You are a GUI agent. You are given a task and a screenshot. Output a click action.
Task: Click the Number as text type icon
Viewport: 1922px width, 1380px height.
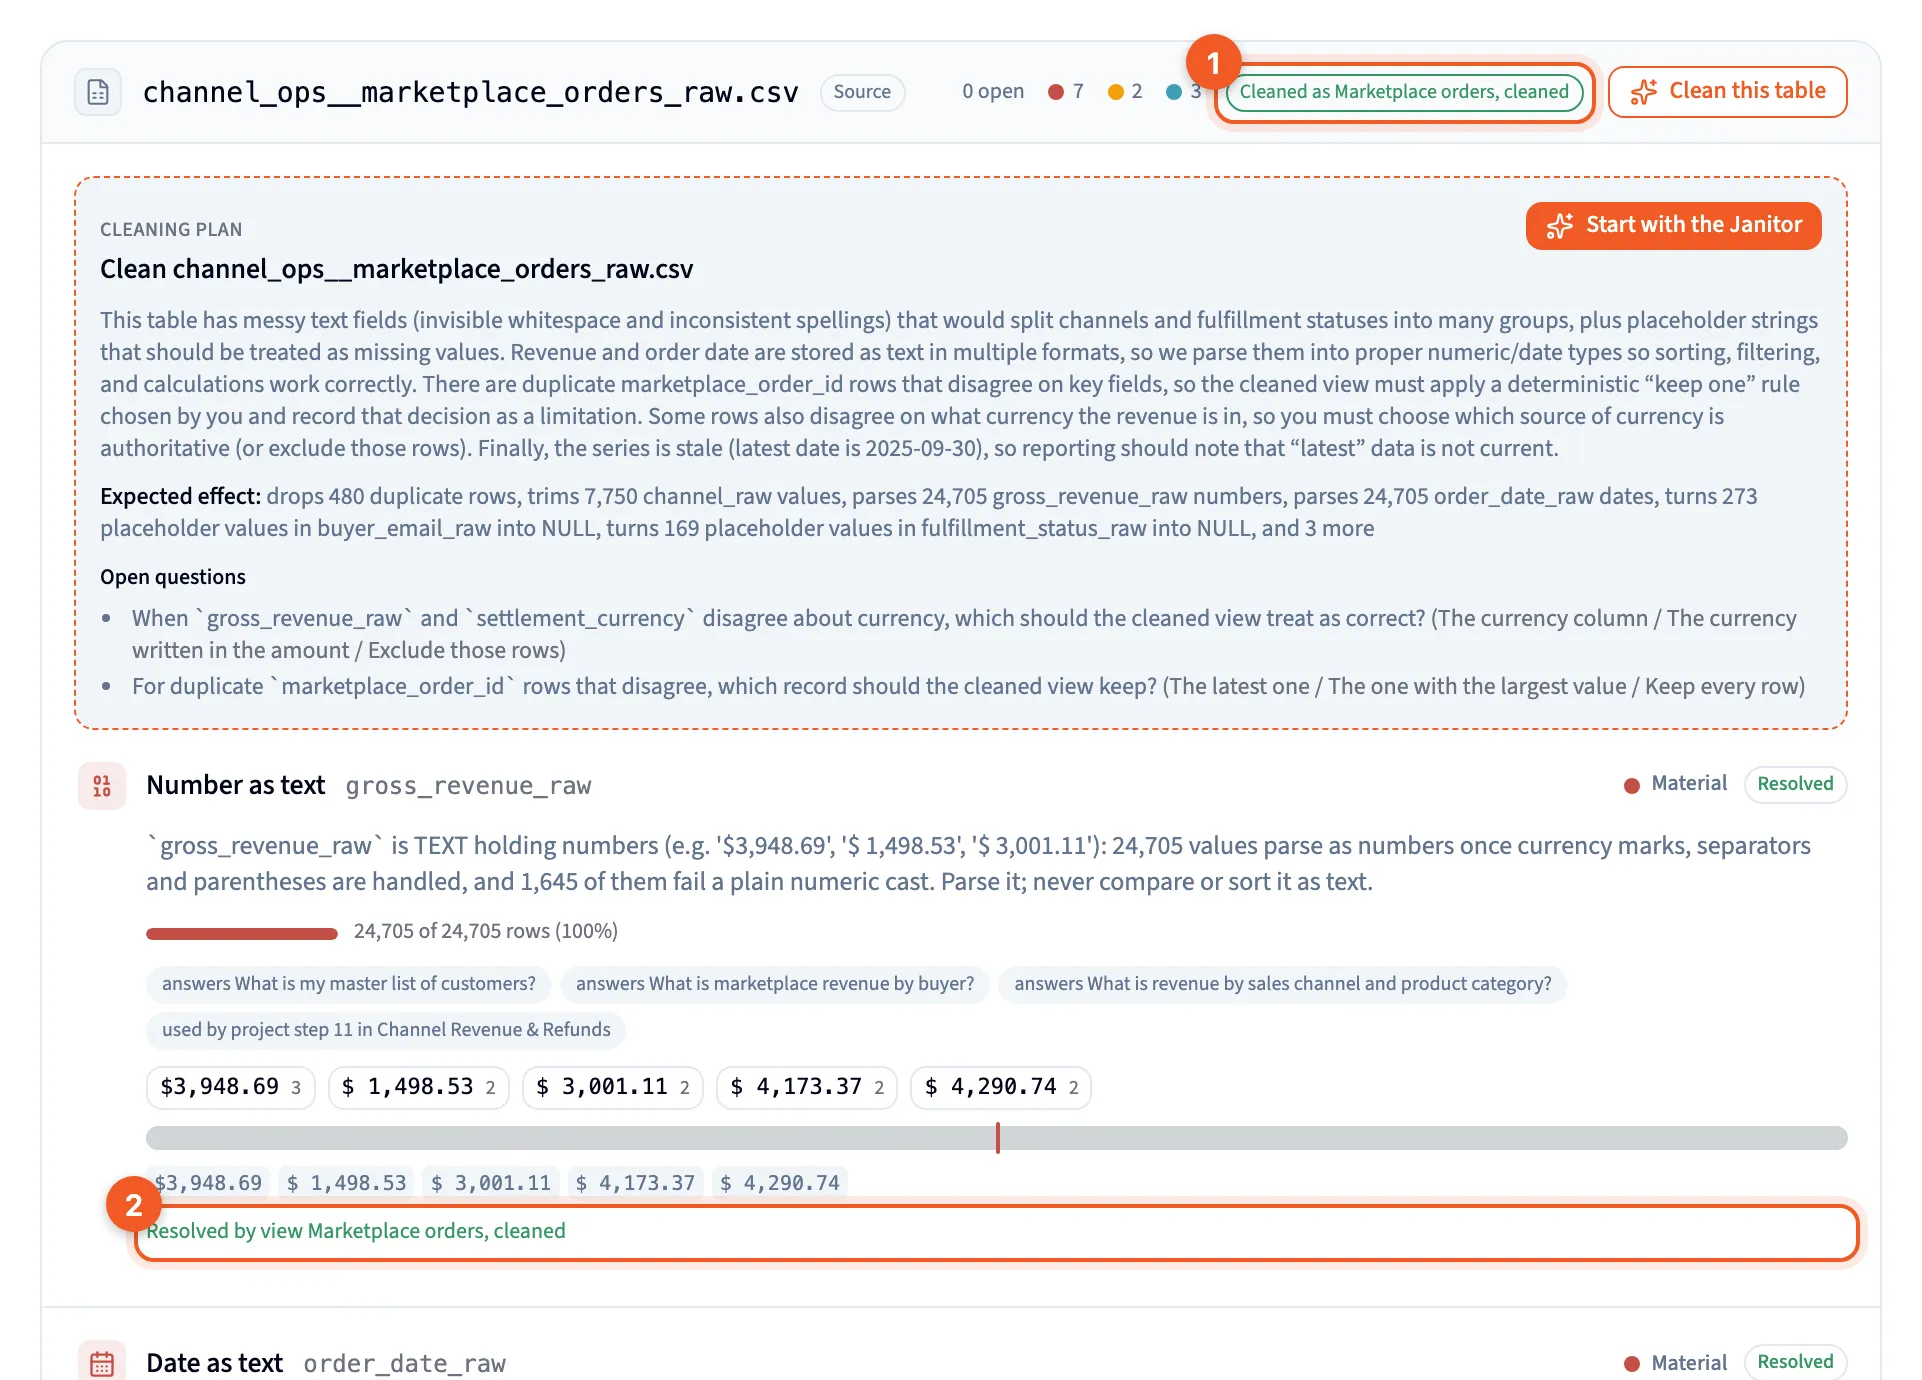[102, 786]
